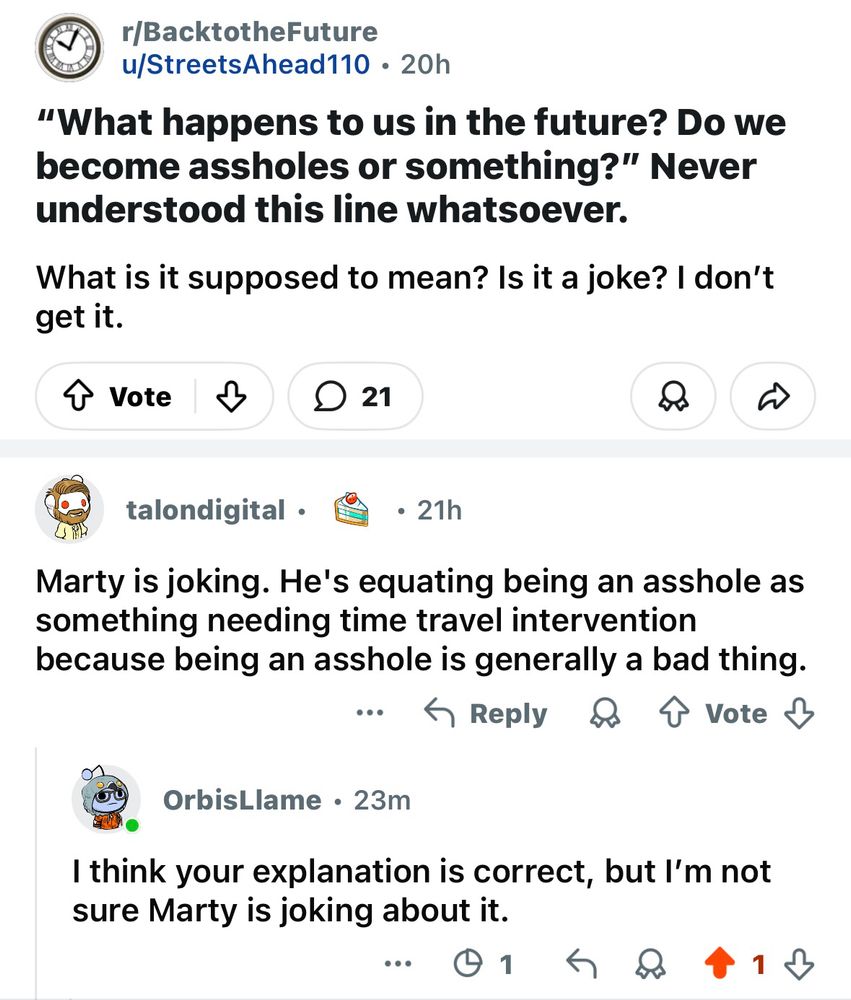Upvote the main post
This screenshot has width=851, height=1000.
tap(78, 397)
